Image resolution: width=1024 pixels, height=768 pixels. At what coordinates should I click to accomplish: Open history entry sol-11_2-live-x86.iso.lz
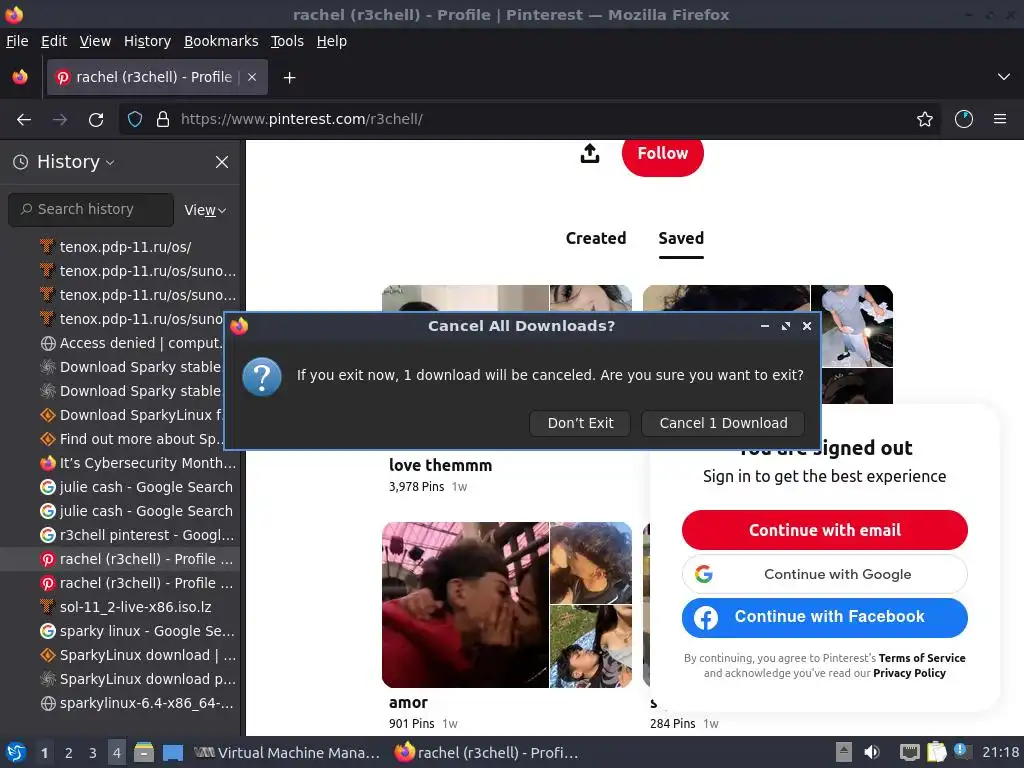pyautogui.click(x=120, y=607)
